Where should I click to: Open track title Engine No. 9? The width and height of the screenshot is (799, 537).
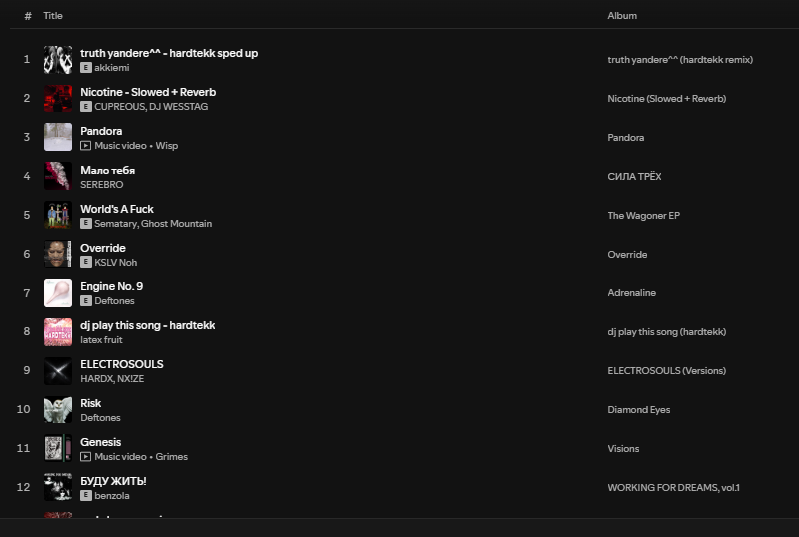(x=111, y=286)
